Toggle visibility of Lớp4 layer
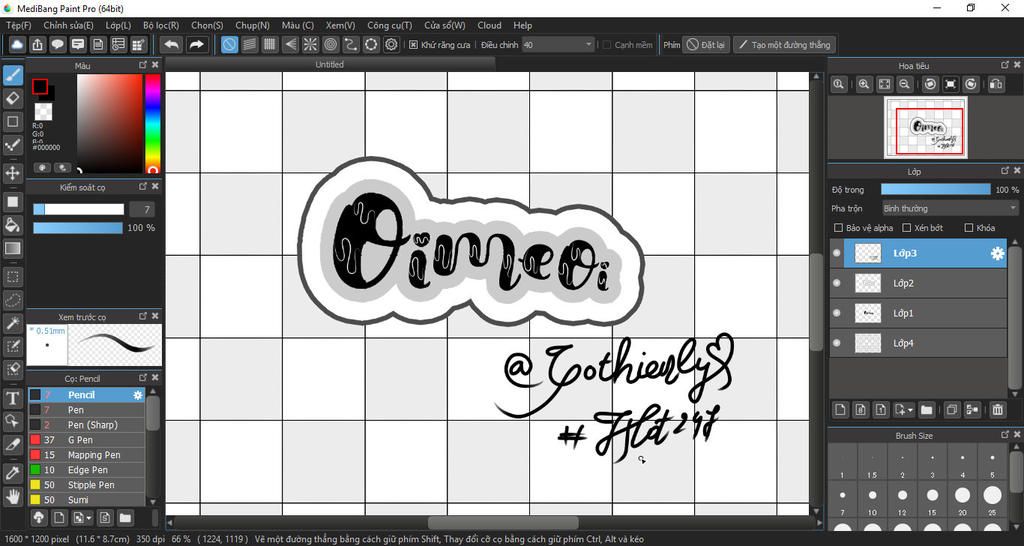Viewport: 1024px width, 546px height. click(x=837, y=344)
